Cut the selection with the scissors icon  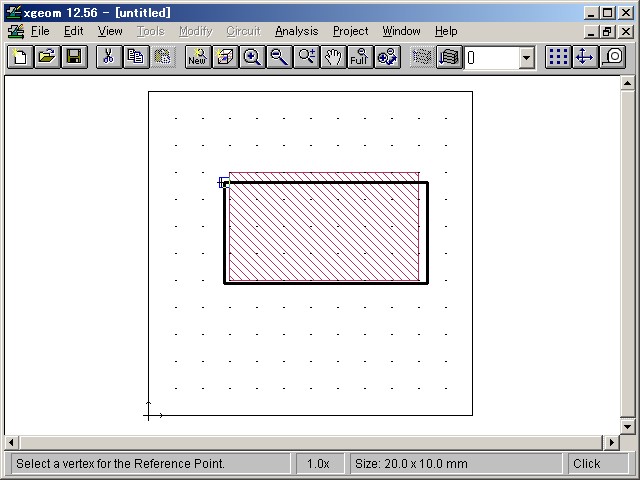tap(109, 57)
